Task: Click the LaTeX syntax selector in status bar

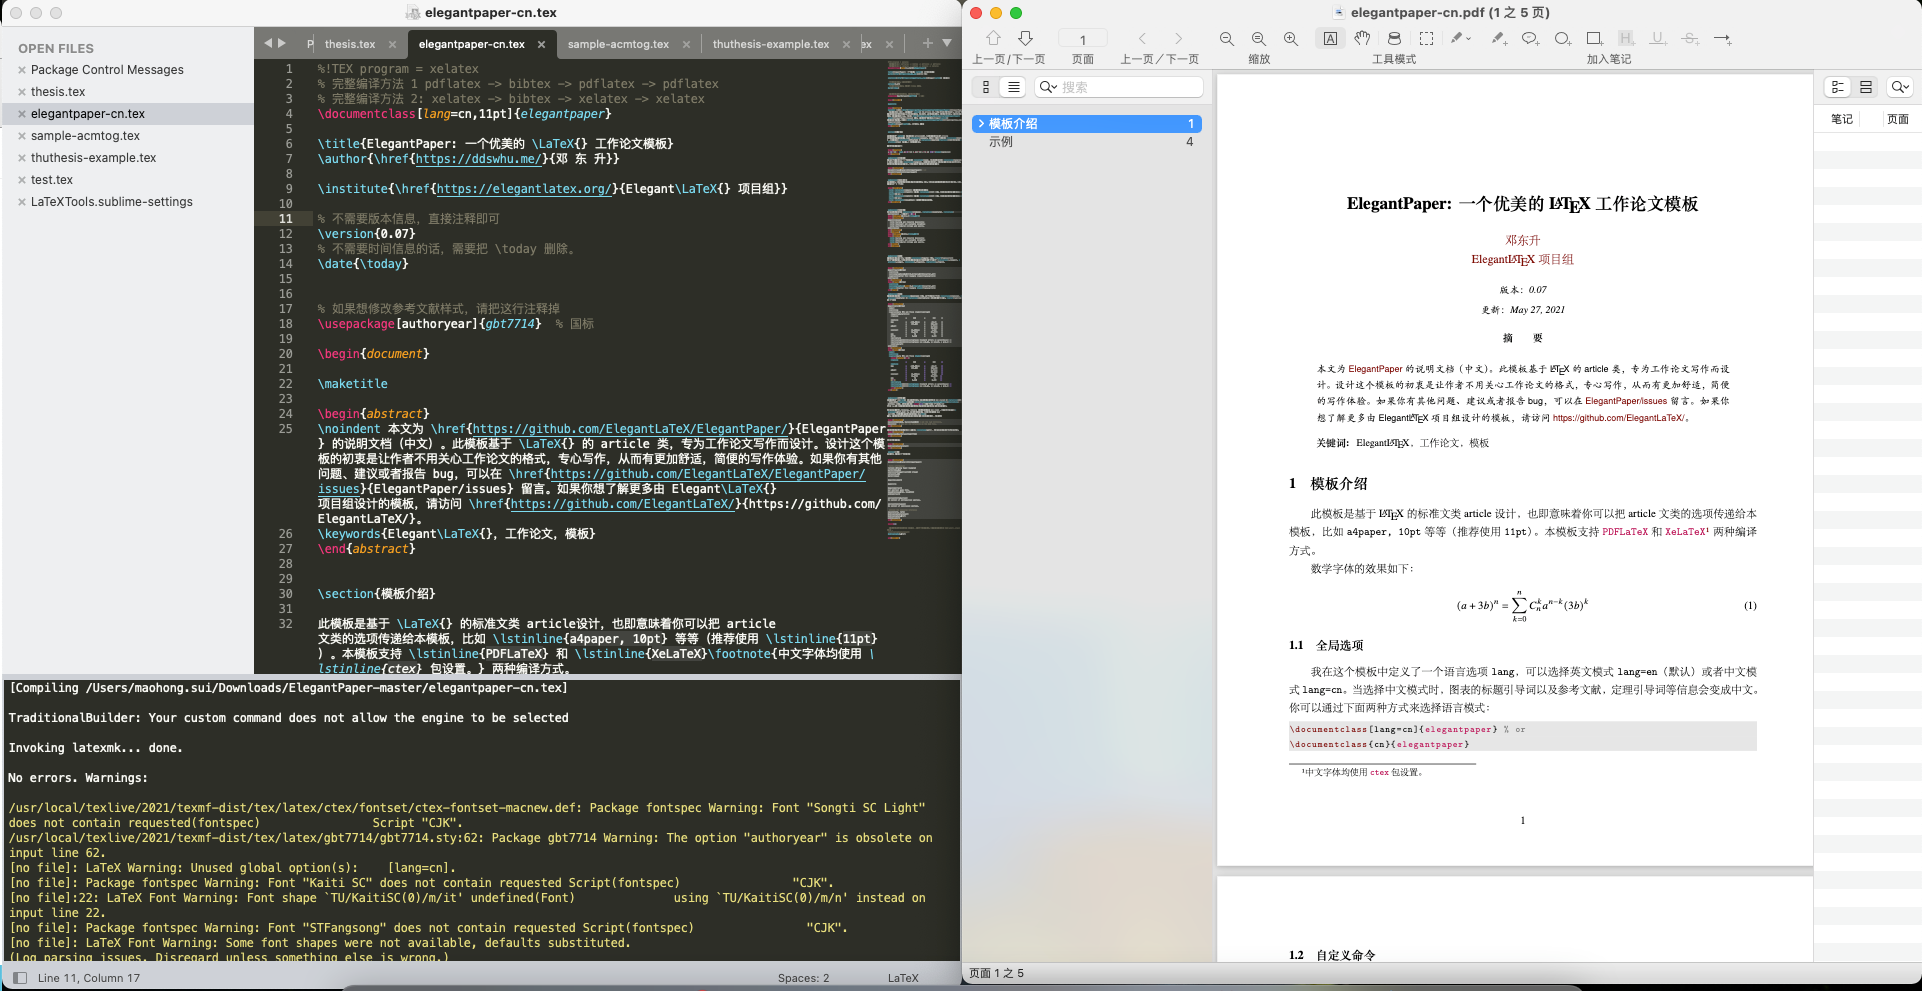Action: click(902, 978)
